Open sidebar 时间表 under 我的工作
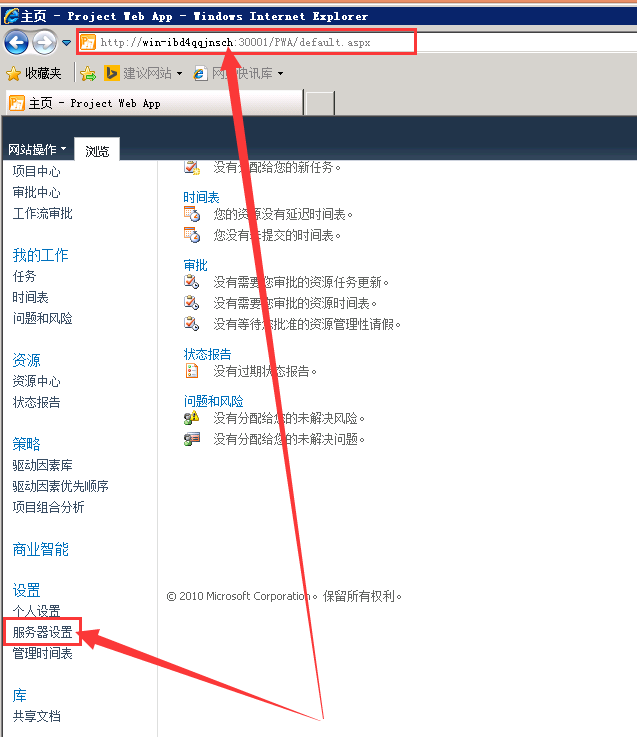Screen dimensions: 637x737 click(x=31, y=297)
